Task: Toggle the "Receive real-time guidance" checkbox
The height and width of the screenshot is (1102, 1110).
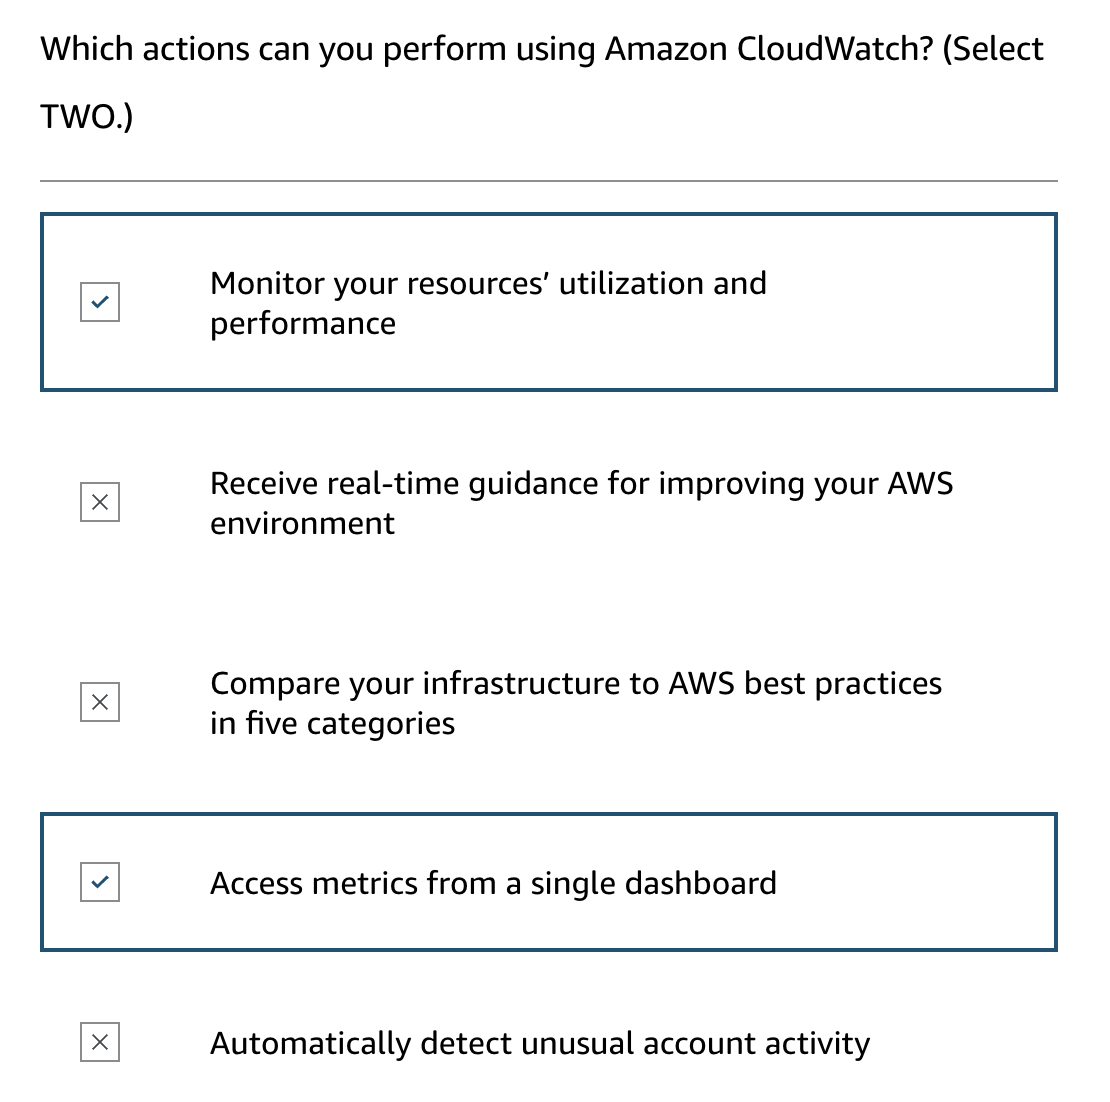Action: click(x=100, y=502)
